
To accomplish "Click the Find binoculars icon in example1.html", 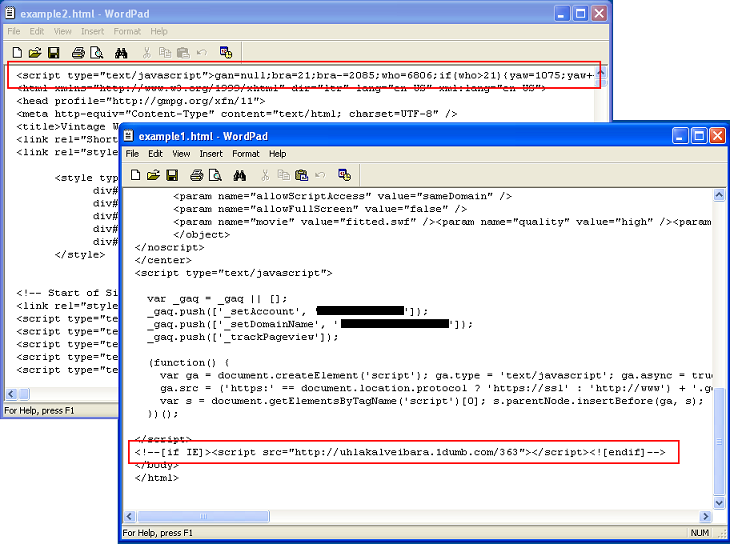I will click(240, 175).
